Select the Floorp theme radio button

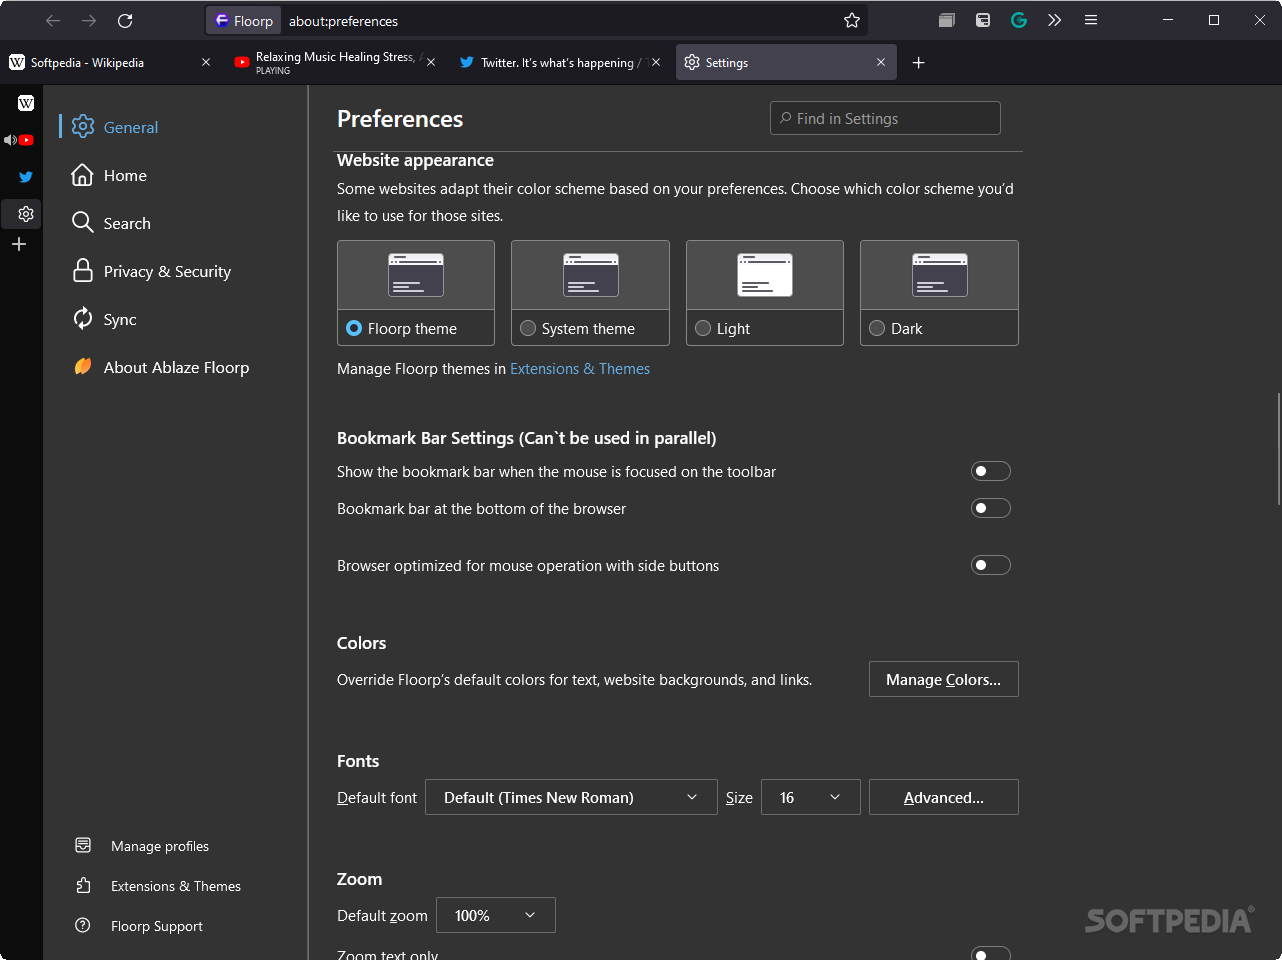click(x=354, y=328)
